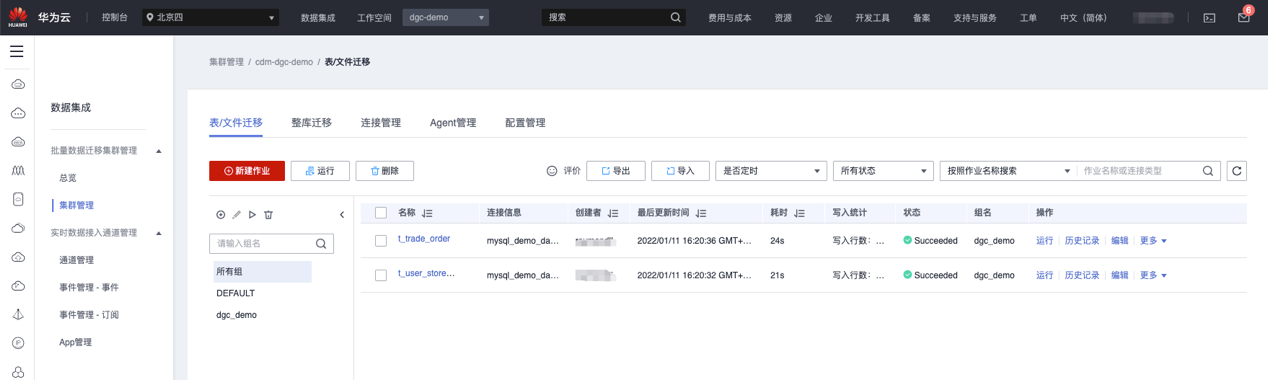The height and width of the screenshot is (380, 1268).
Task: Click the job search magnifier icon
Action: coord(1208,171)
